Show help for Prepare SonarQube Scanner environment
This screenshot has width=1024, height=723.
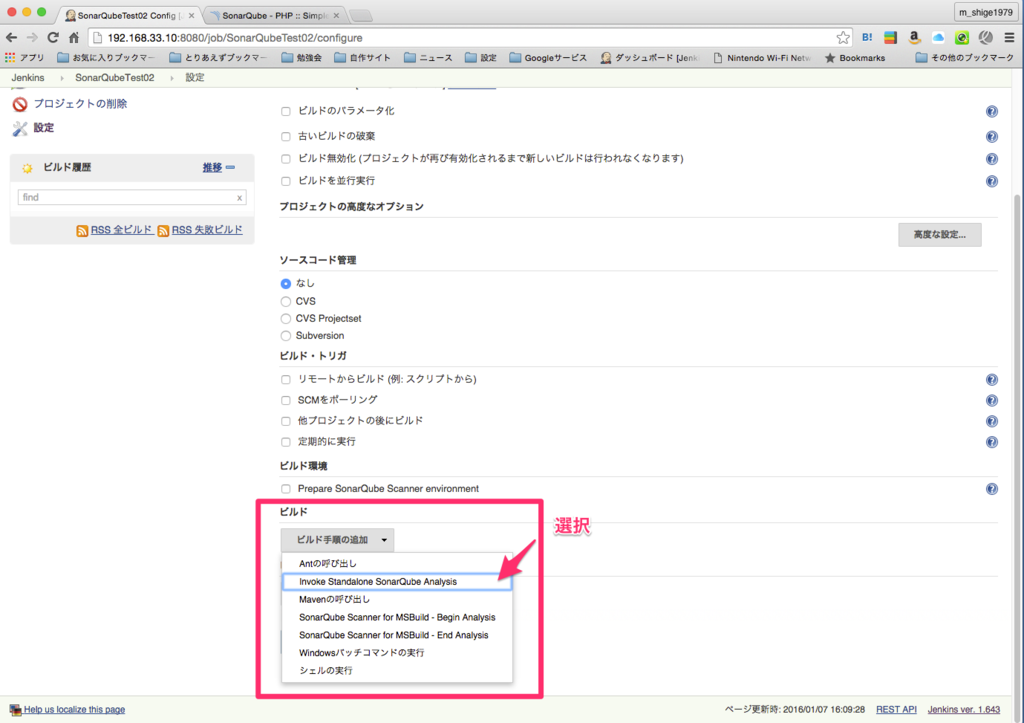[991, 489]
